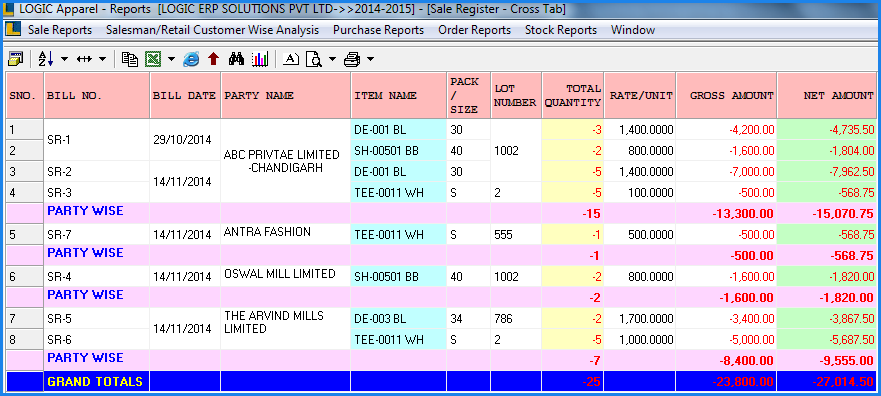Click the TOTAL QUANTITY column header
Viewport: 881px width, 396px height.
573,95
